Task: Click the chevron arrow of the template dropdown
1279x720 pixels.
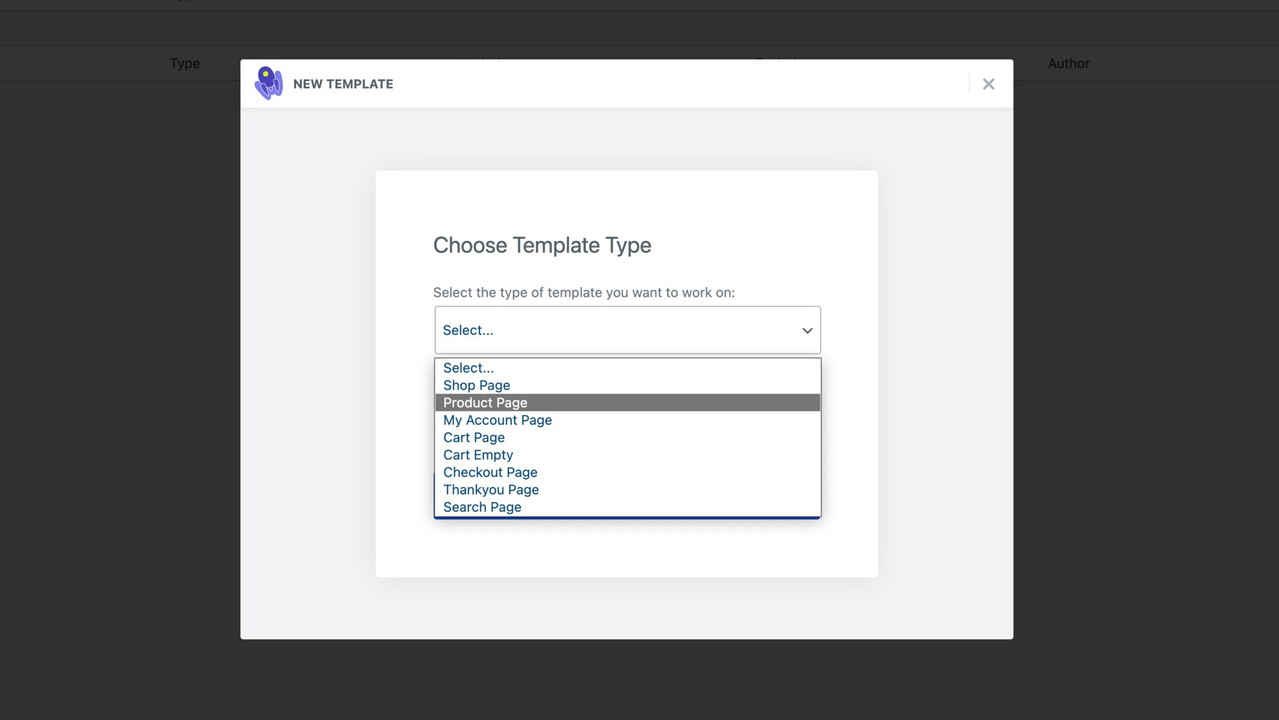Action: (x=807, y=331)
